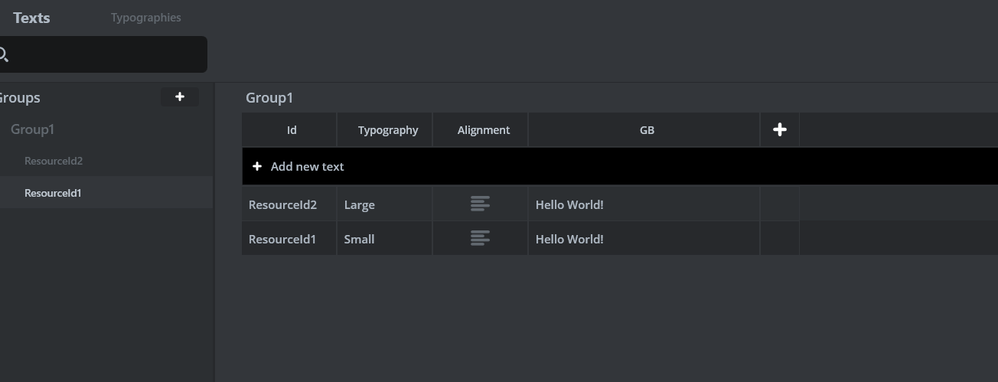Click the Add new text row
998x382 pixels.
pyautogui.click(x=620, y=166)
